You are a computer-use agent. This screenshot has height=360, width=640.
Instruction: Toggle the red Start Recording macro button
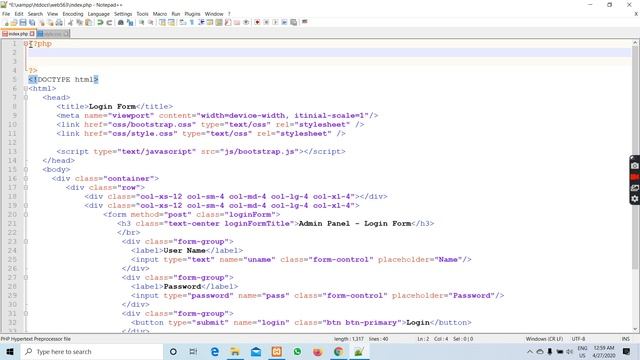(257, 22)
